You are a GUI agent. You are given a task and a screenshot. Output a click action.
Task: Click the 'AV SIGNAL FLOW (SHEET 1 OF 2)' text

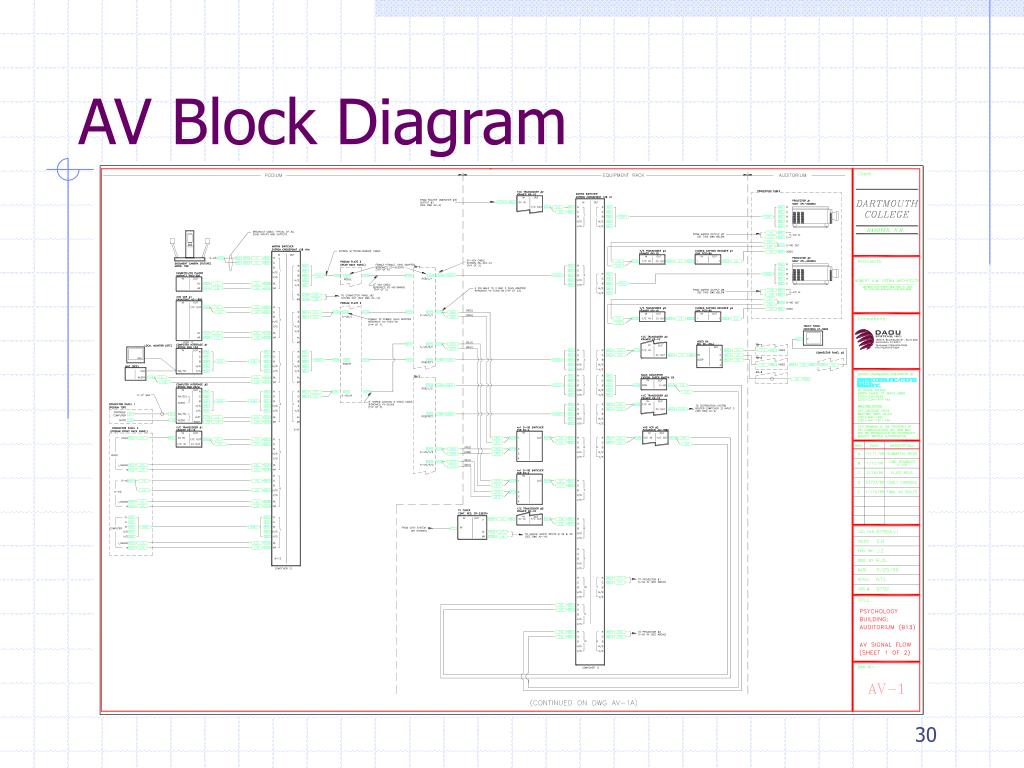[x=885, y=648]
